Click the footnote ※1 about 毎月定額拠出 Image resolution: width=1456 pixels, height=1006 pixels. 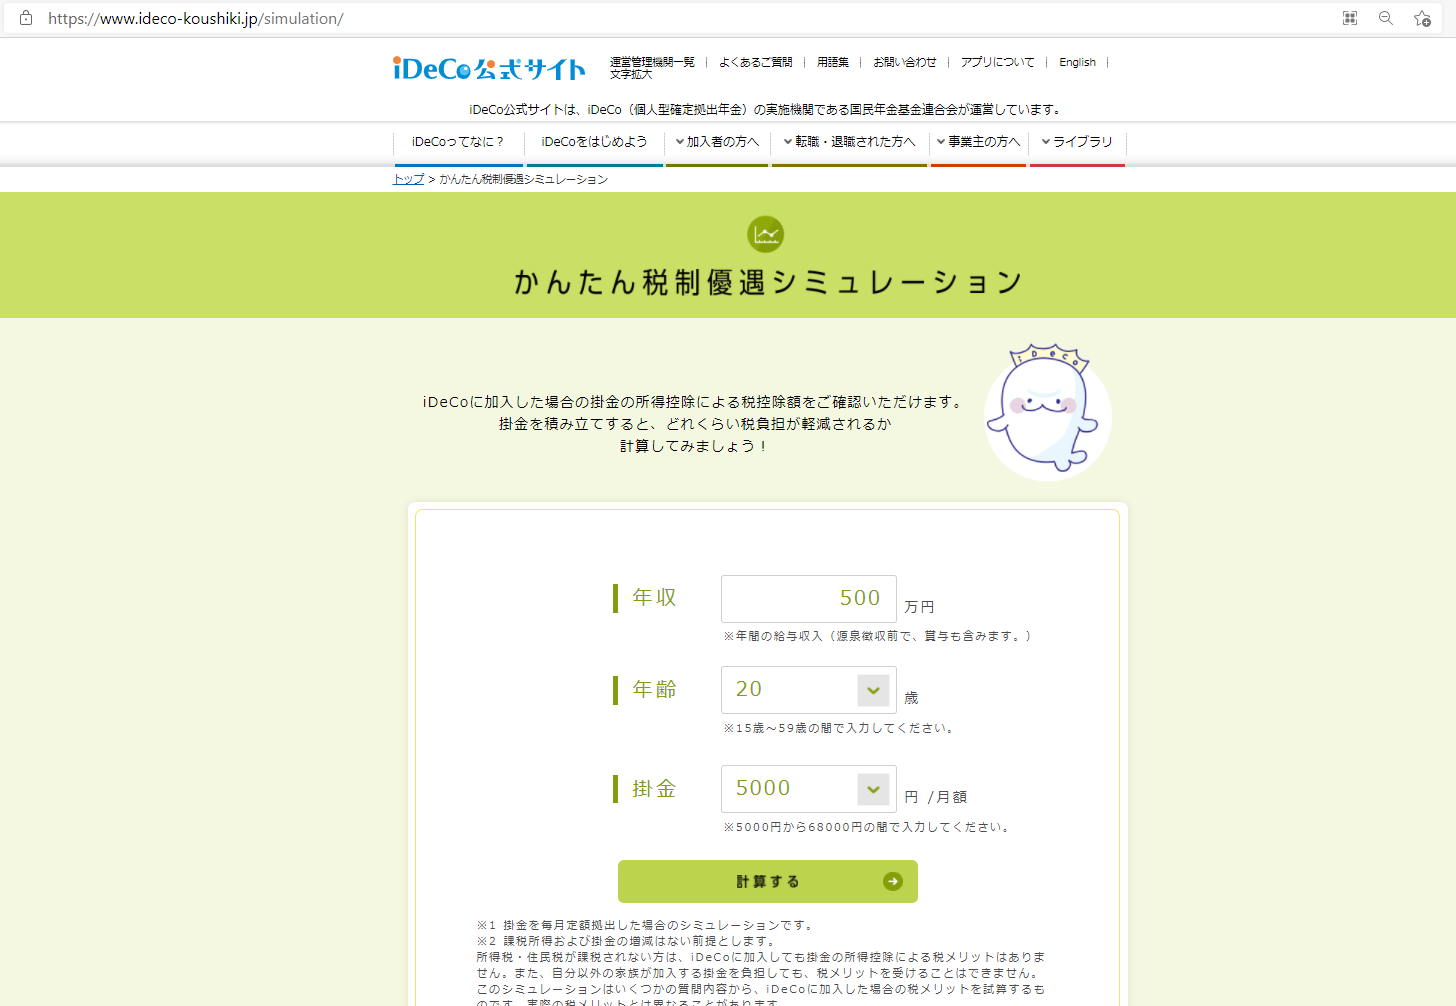click(x=647, y=925)
